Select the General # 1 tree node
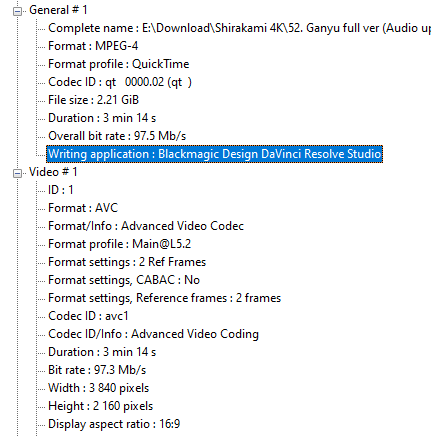This screenshot has width=431, height=437. coord(58,10)
